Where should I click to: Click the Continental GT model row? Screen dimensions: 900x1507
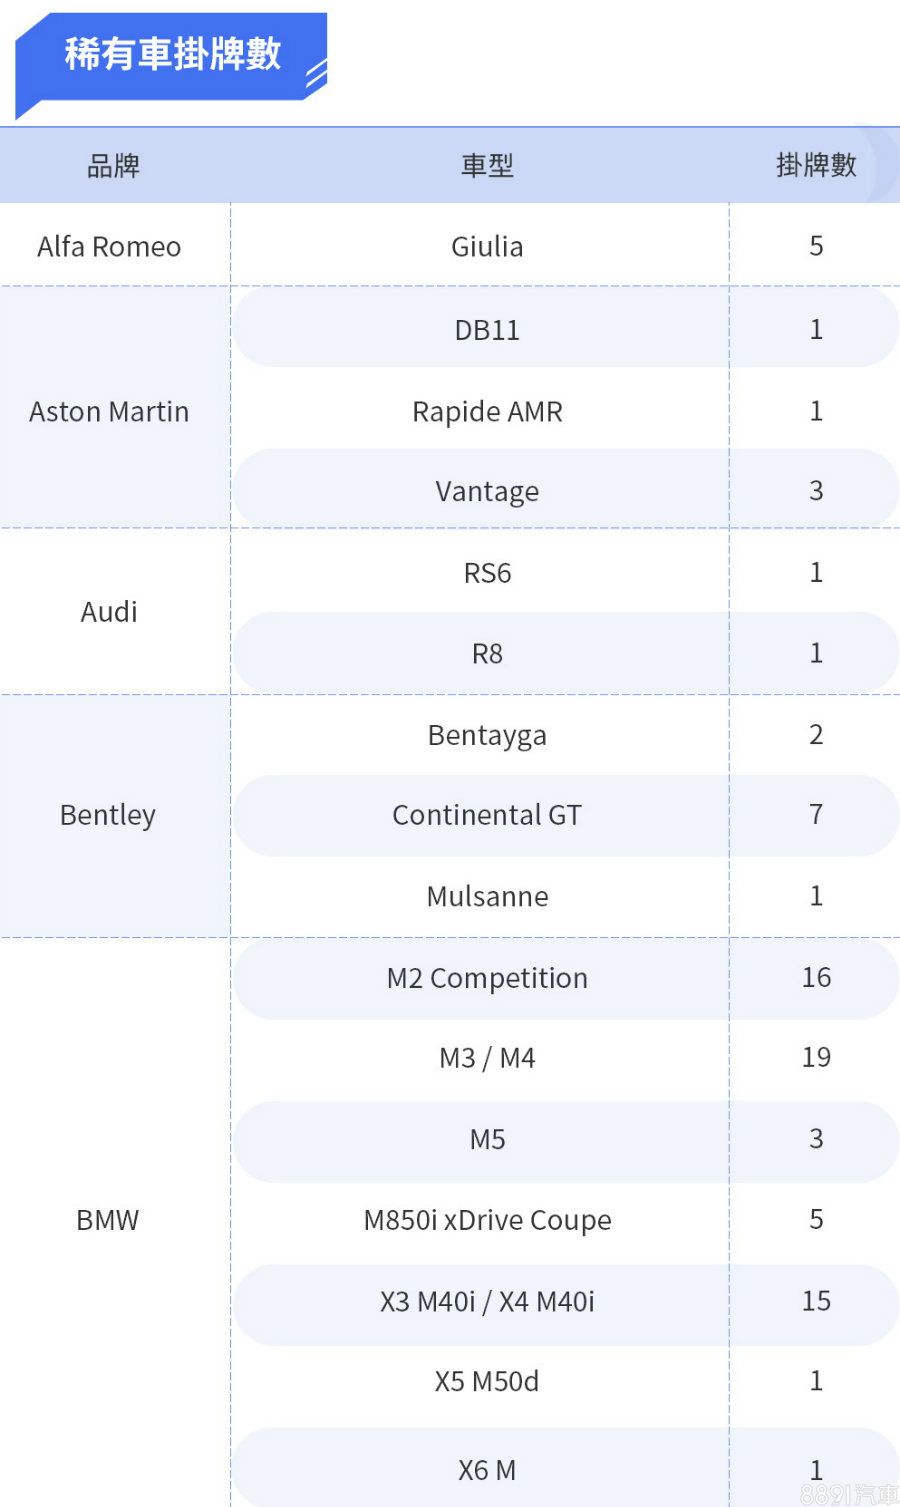pyautogui.click(x=487, y=815)
